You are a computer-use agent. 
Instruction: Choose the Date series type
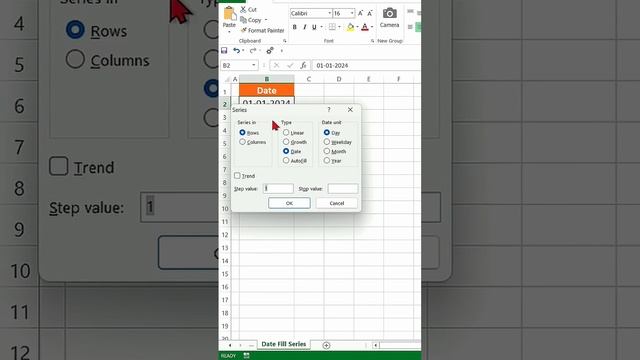(286, 151)
